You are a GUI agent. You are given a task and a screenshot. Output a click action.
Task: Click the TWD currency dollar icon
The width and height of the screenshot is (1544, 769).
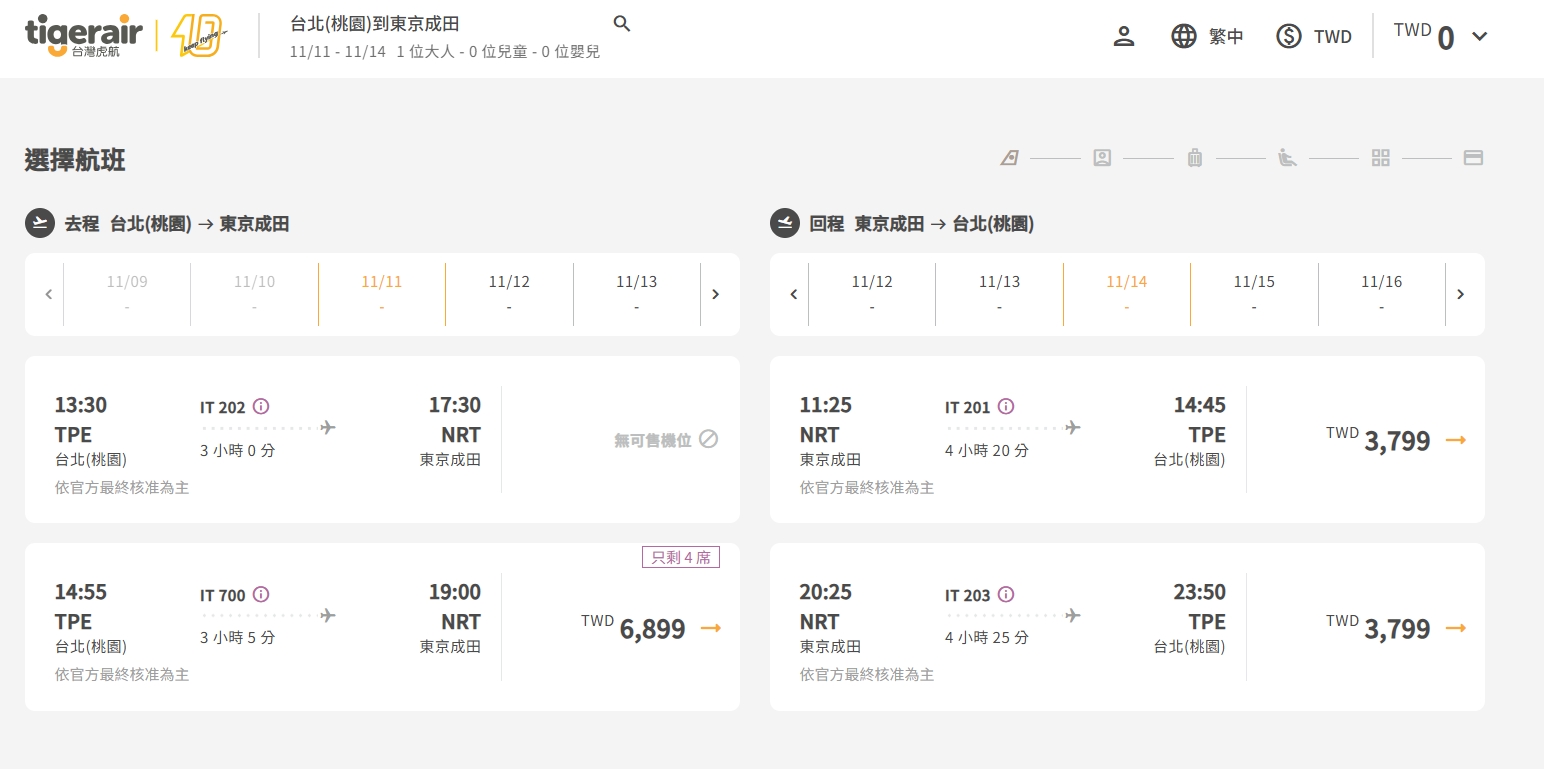click(x=1289, y=37)
